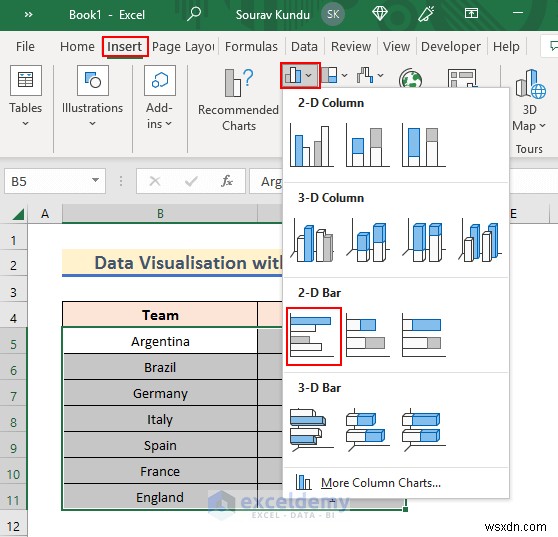Switch to the Formulas tab

[x=251, y=47]
